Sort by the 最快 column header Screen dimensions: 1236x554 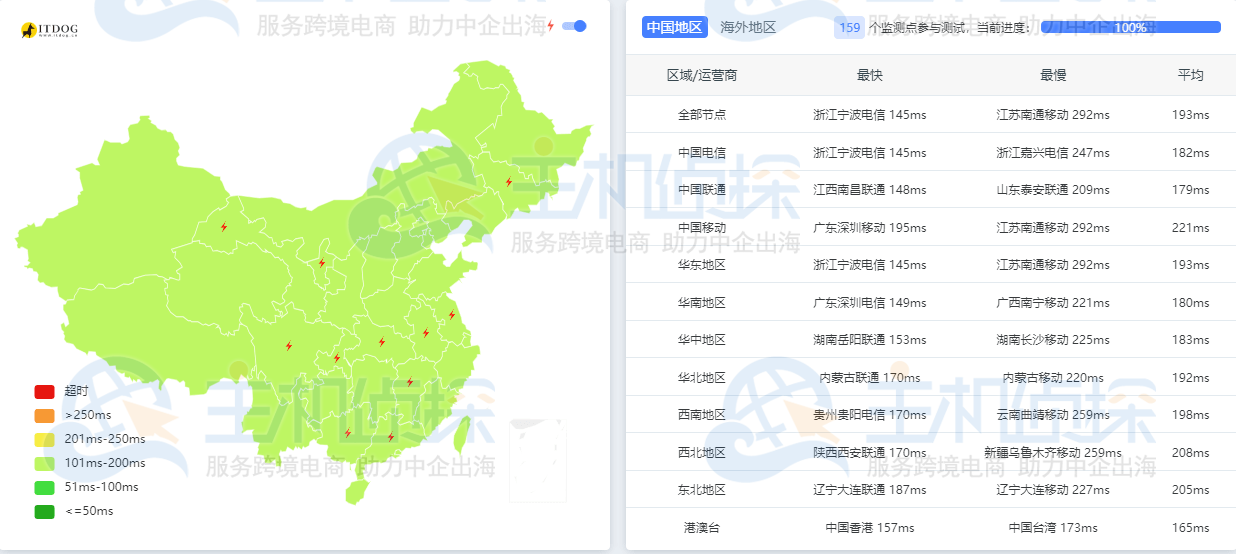tap(869, 75)
